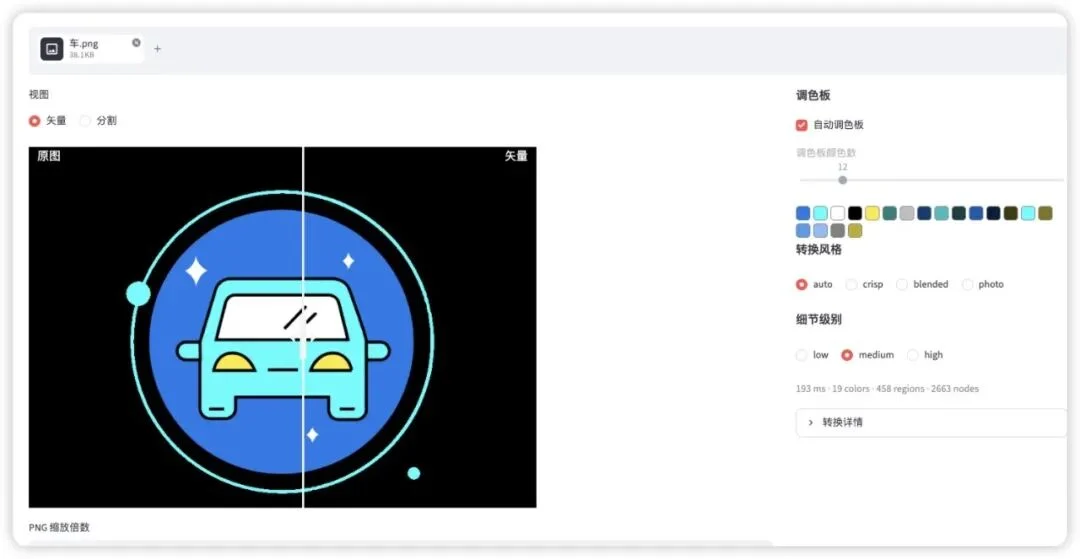Image resolution: width=1080 pixels, height=559 pixels.
Task: Choose the blended conversion style
Action: (x=902, y=284)
